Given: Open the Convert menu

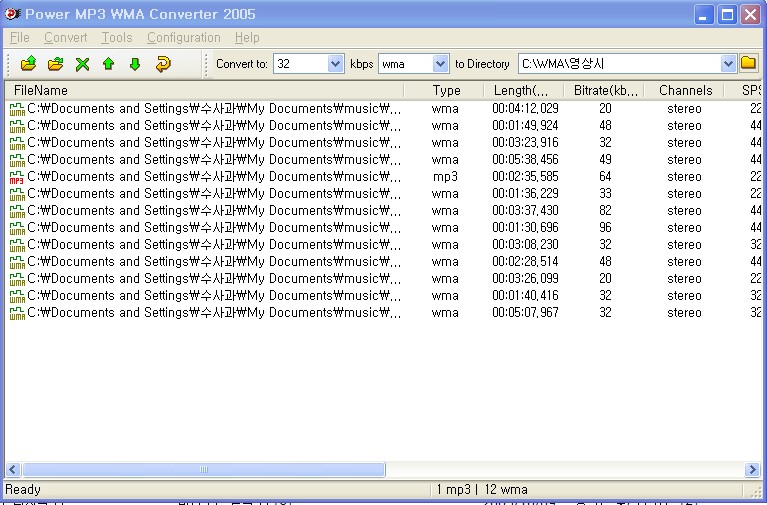Looking at the screenshot, I should click(x=66, y=38).
